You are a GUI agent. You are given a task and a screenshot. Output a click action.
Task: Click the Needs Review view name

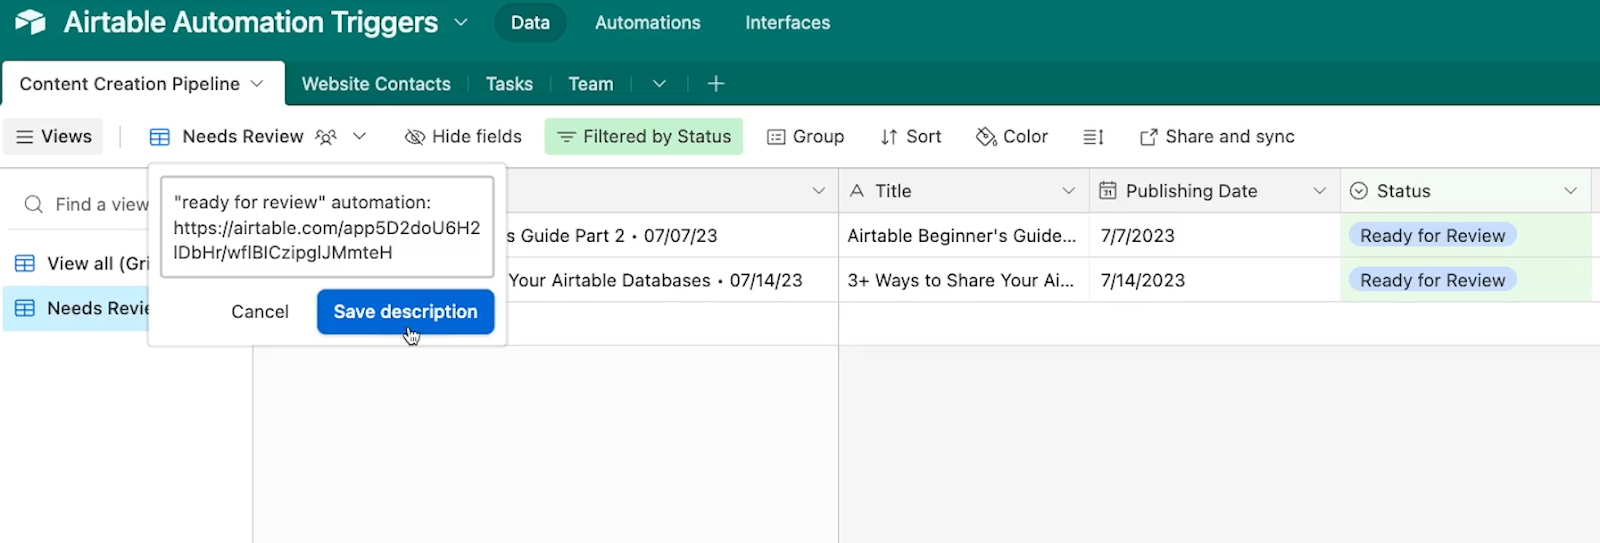coord(243,137)
